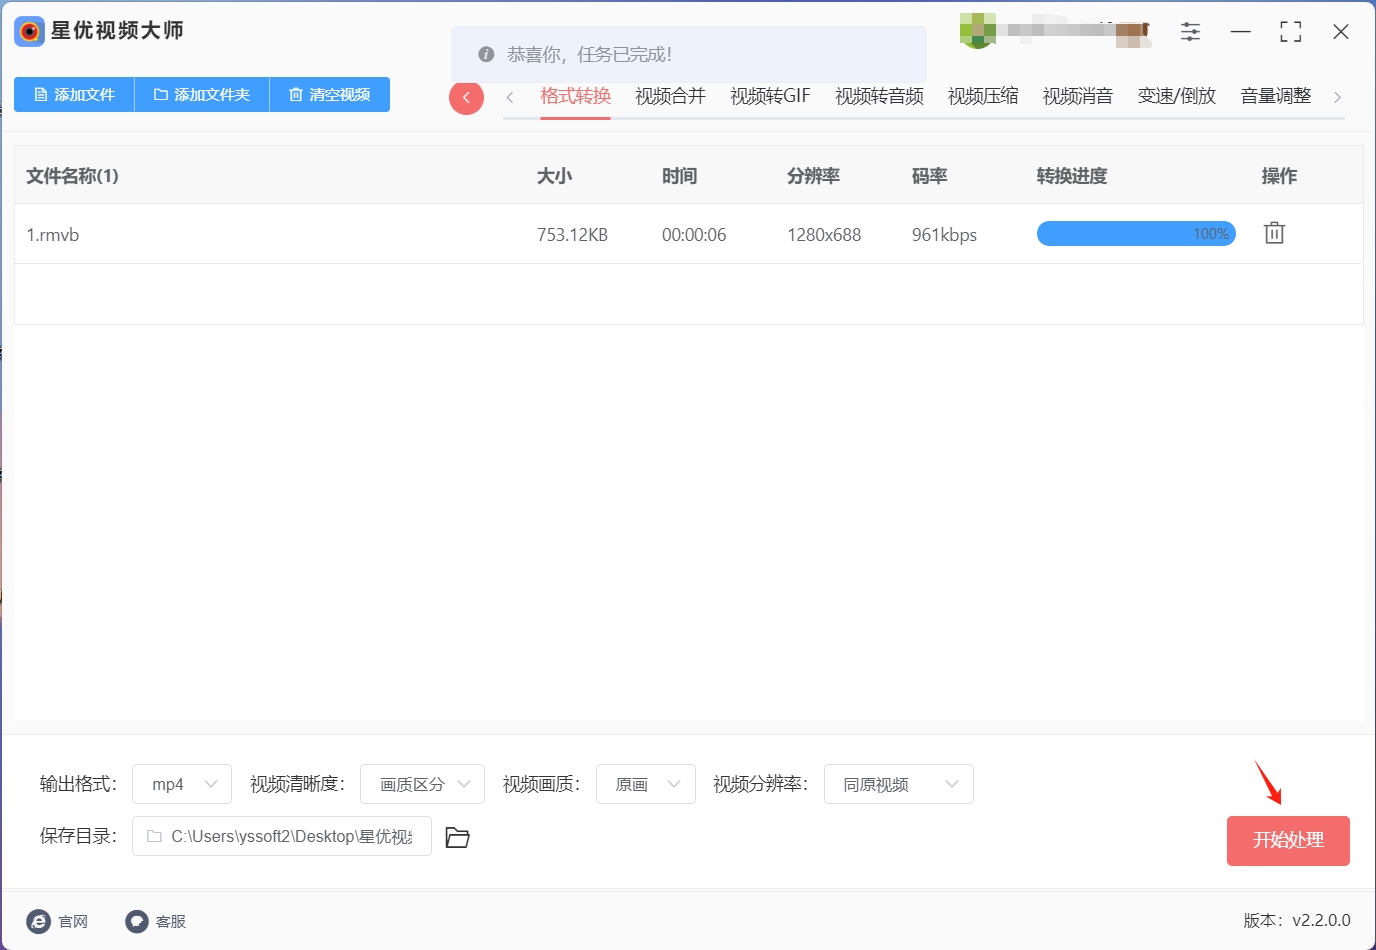Switch to the 格式转换 tab
Viewport: 1376px width, 950px height.
(x=575, y=96)
